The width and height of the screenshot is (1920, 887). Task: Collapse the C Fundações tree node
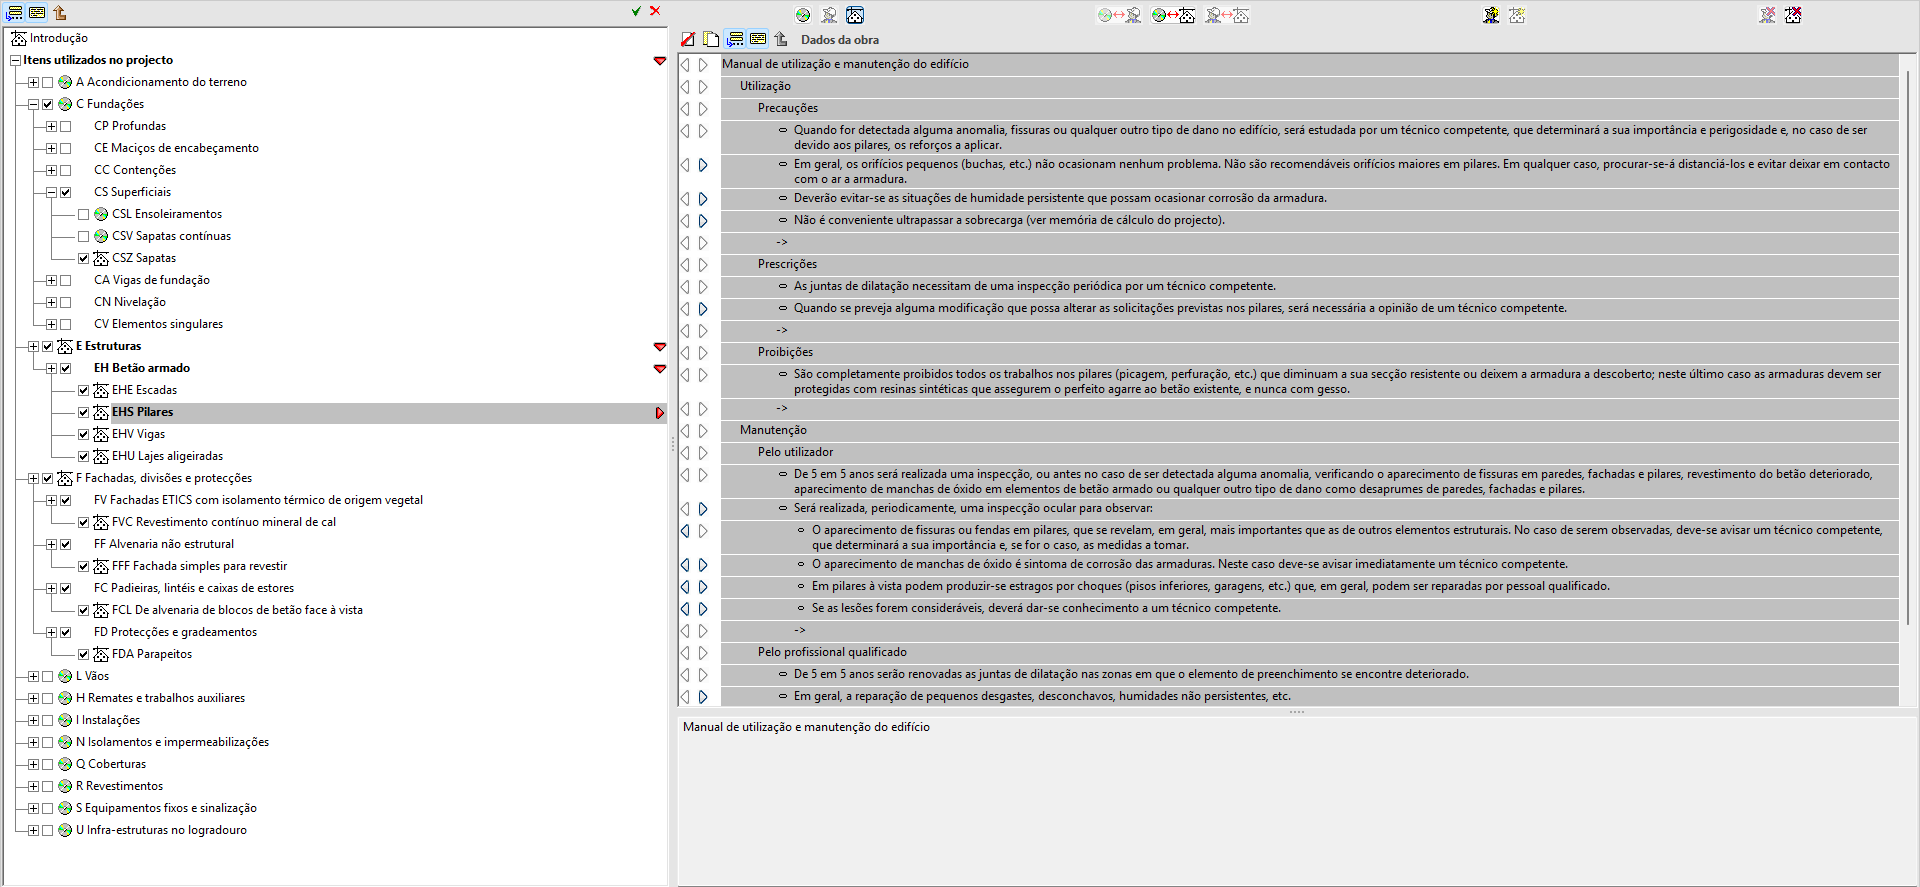33,104
